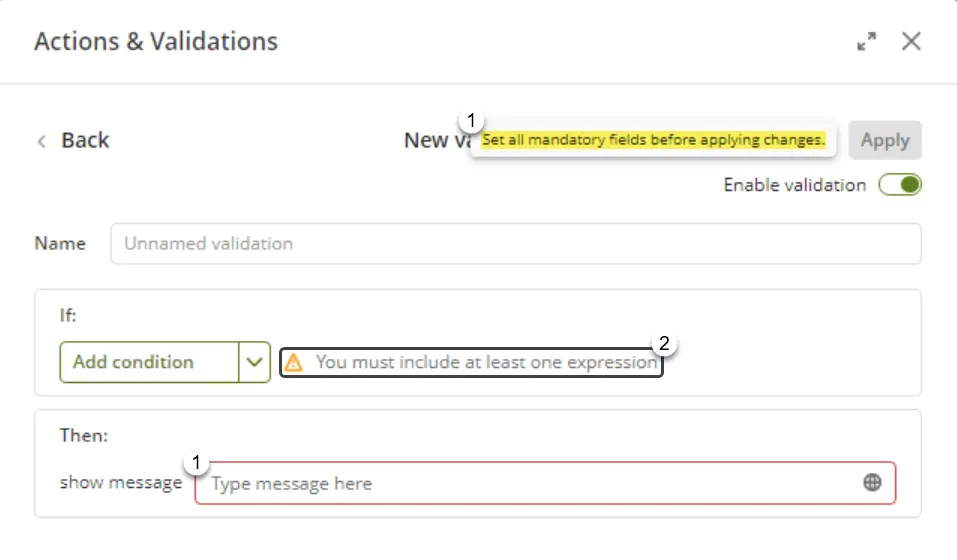This screenshot has height=560, width=957.
Task: Toggle the Enable validation switch off
Action: [900, 185]
